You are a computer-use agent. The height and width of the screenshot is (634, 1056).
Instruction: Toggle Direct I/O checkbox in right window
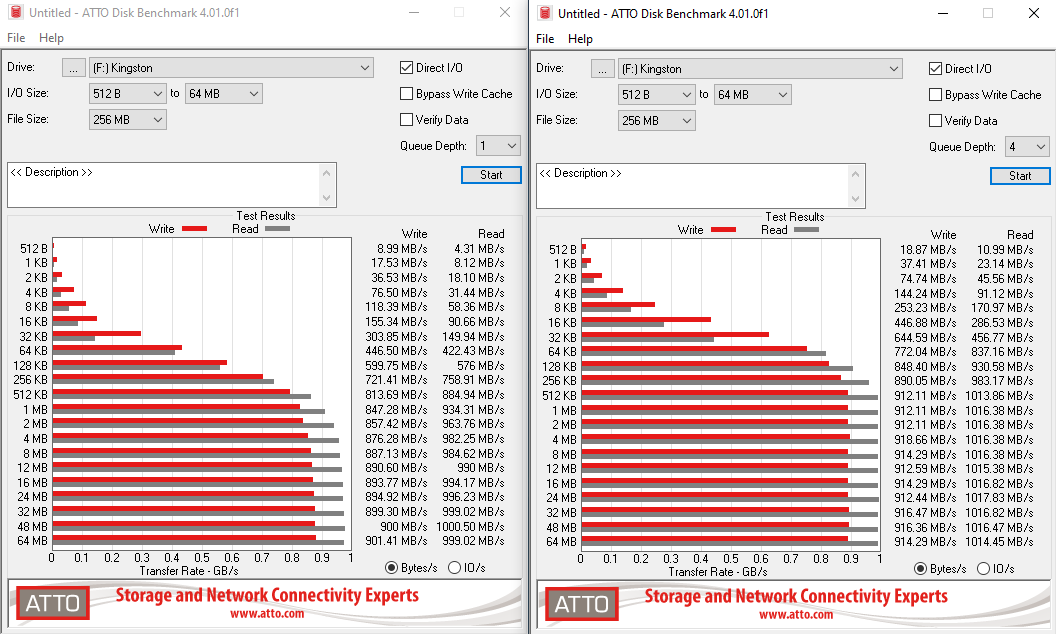pyautogui.click(x=935, y=68)
